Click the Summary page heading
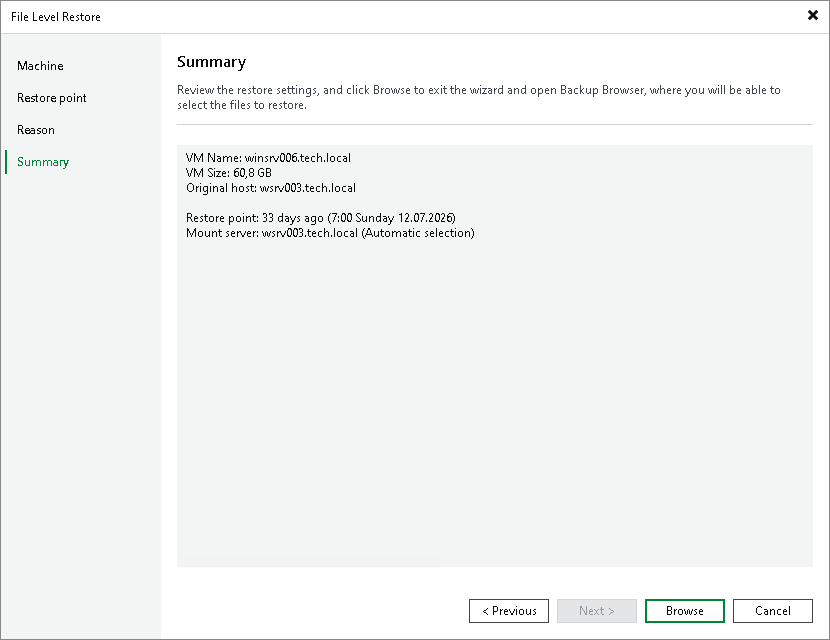This screenshot has width=830, height=640. [x=211, y=62]
